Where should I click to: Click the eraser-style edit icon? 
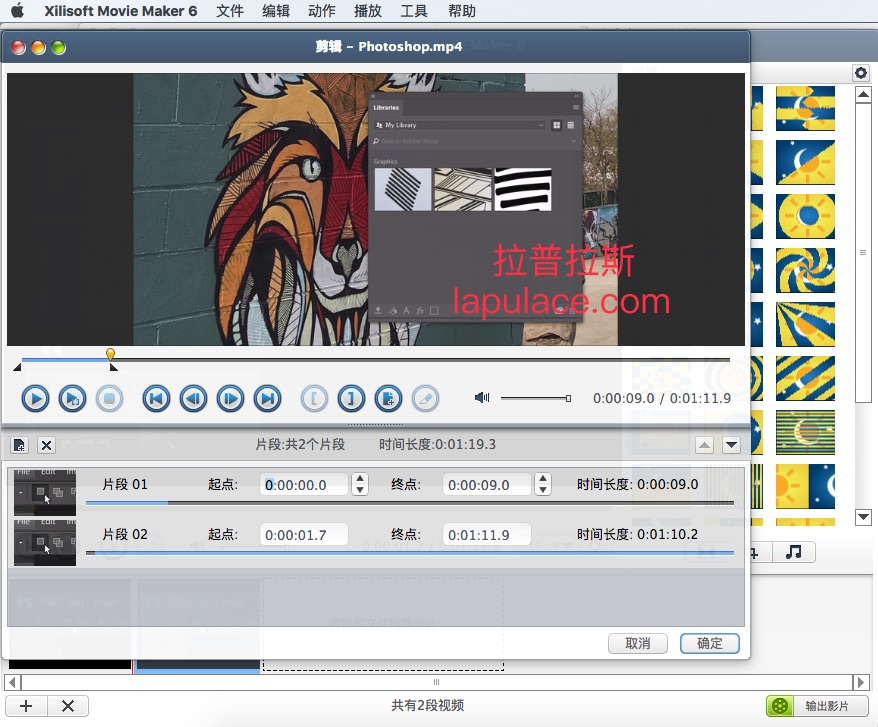click(x=425, y=399)
